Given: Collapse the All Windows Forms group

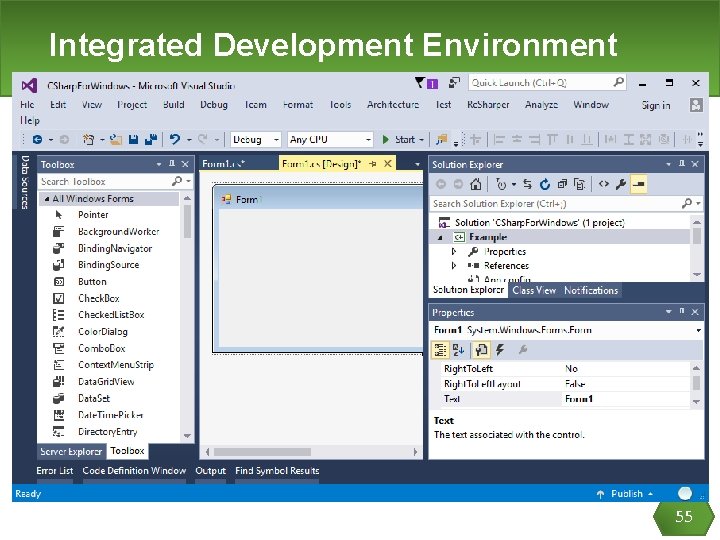Looking at the screenshot, I should 47,199.
